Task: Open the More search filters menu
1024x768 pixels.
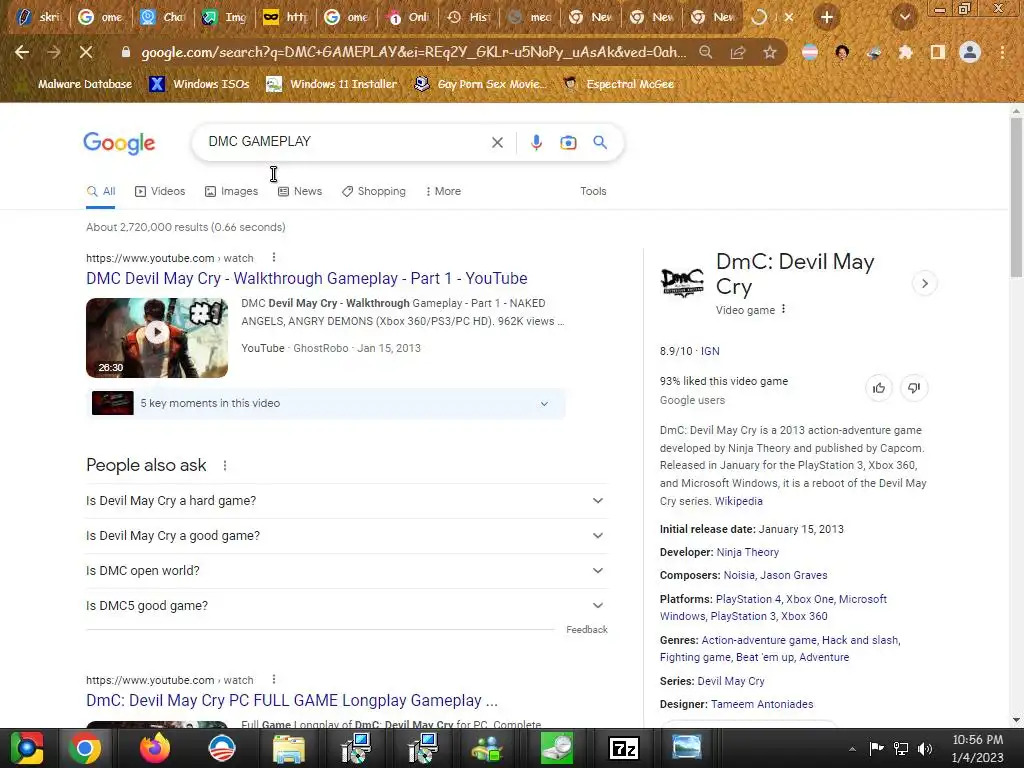Action: click(x=443, y=191)
